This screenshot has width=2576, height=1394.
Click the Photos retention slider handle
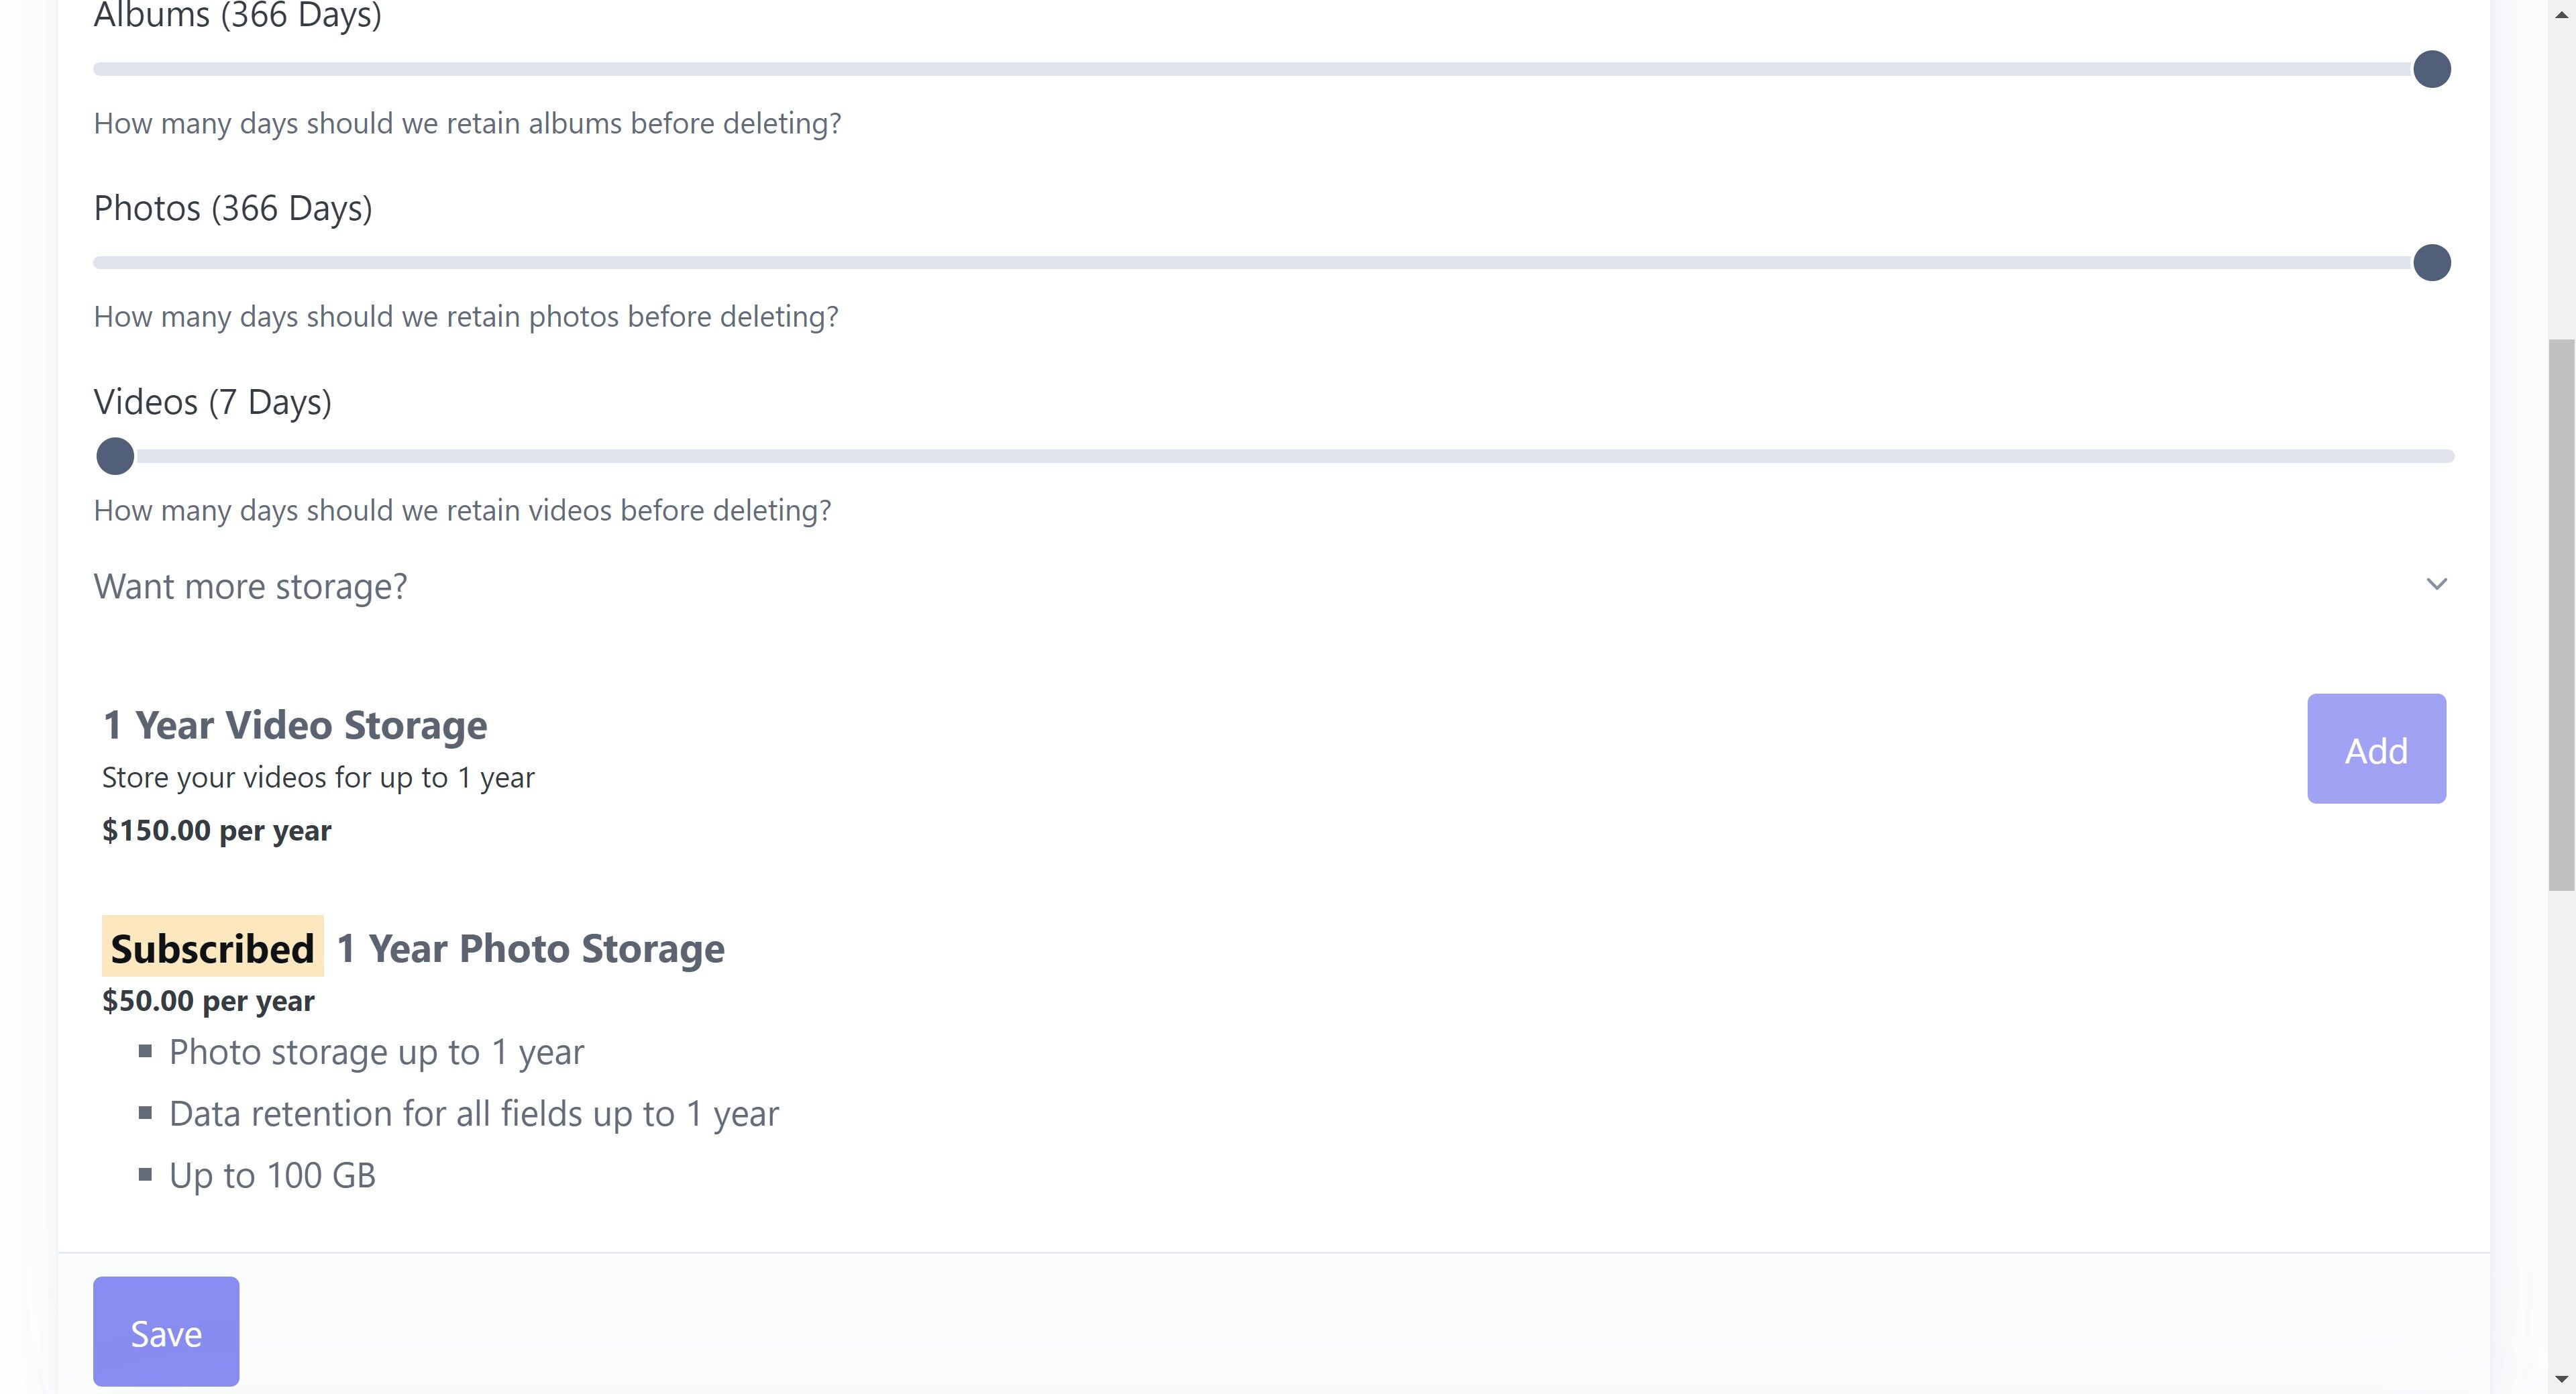2431,263
